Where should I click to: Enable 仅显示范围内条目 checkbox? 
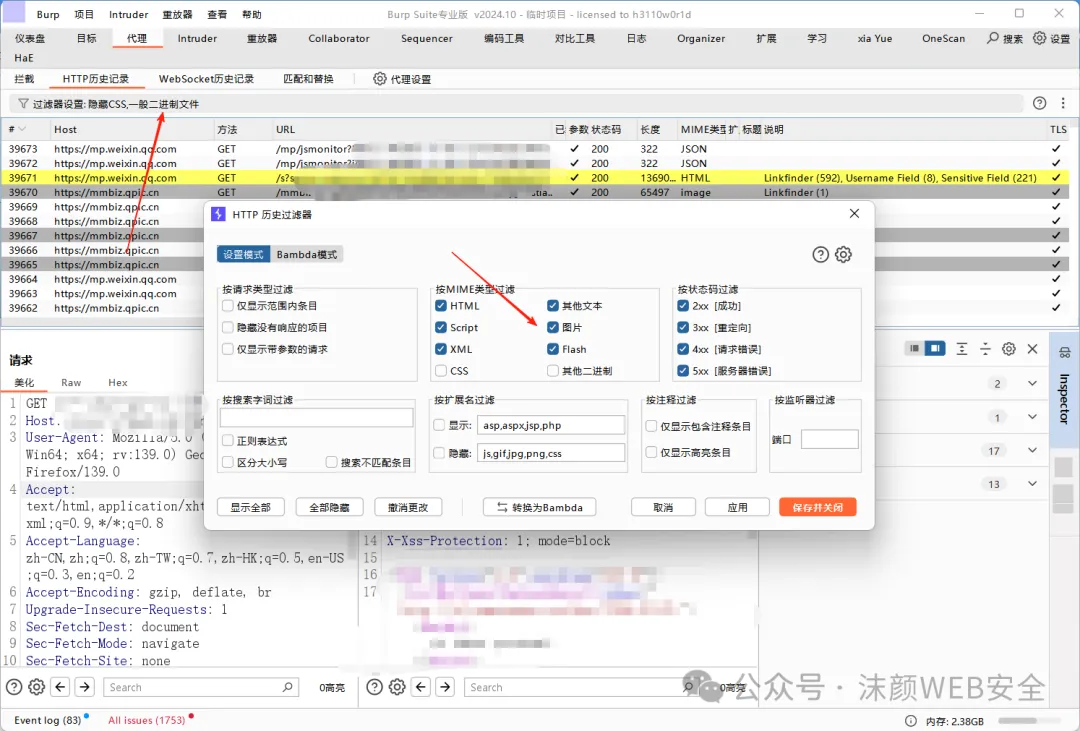pyautogui.click(x=228, y=305)
